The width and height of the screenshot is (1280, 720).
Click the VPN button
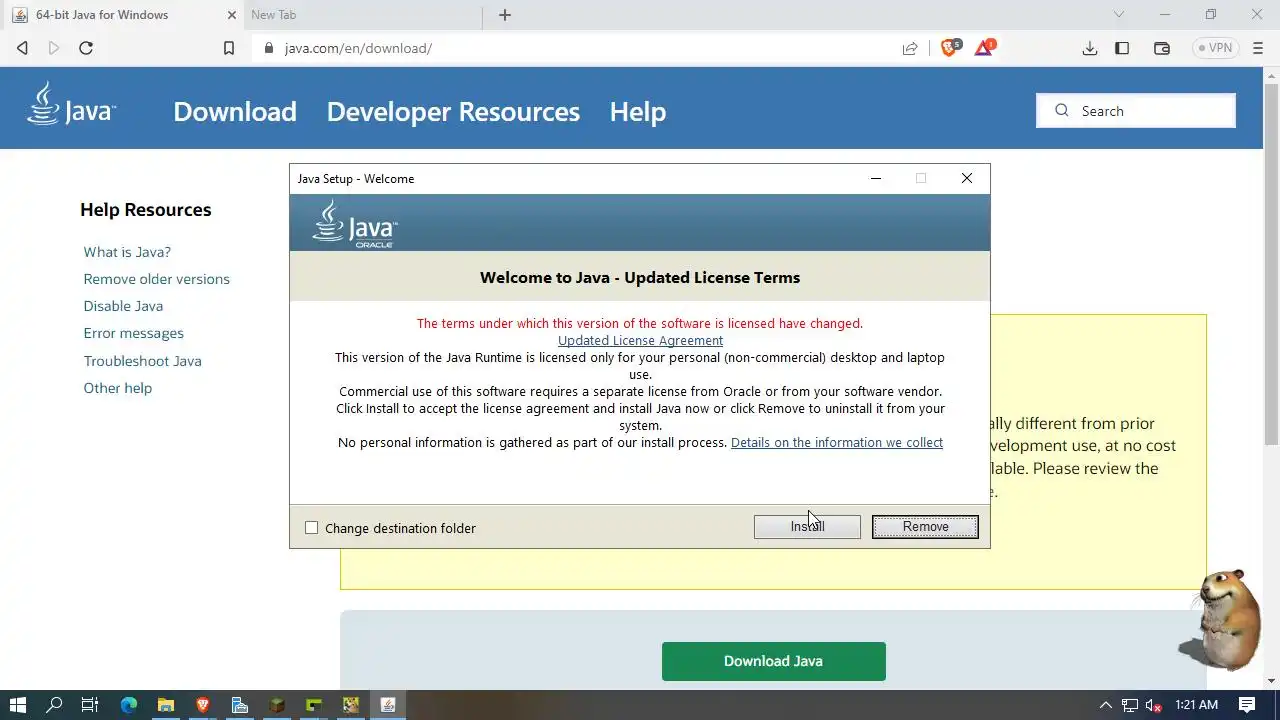click(1216, 48)
